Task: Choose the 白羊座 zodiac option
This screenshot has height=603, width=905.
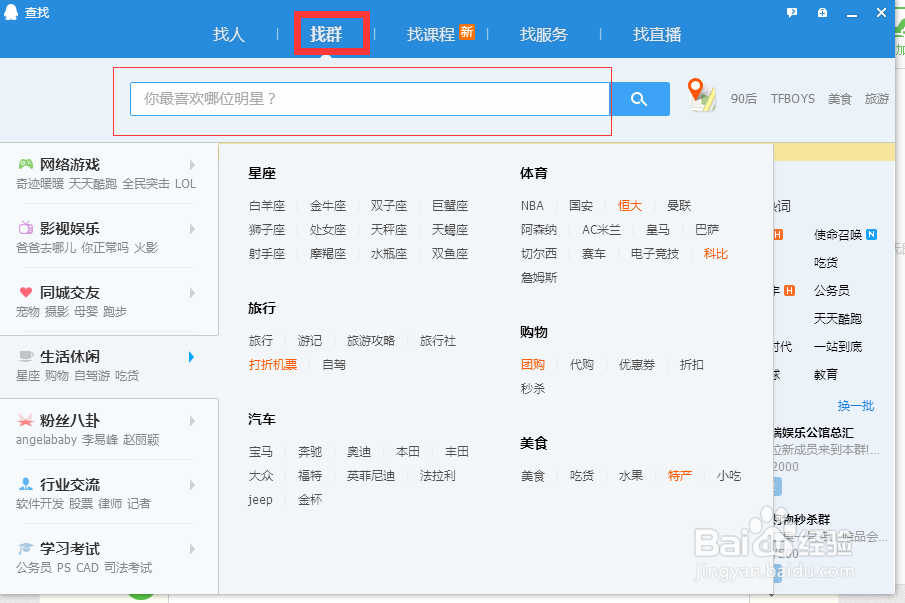Action: 268,205
